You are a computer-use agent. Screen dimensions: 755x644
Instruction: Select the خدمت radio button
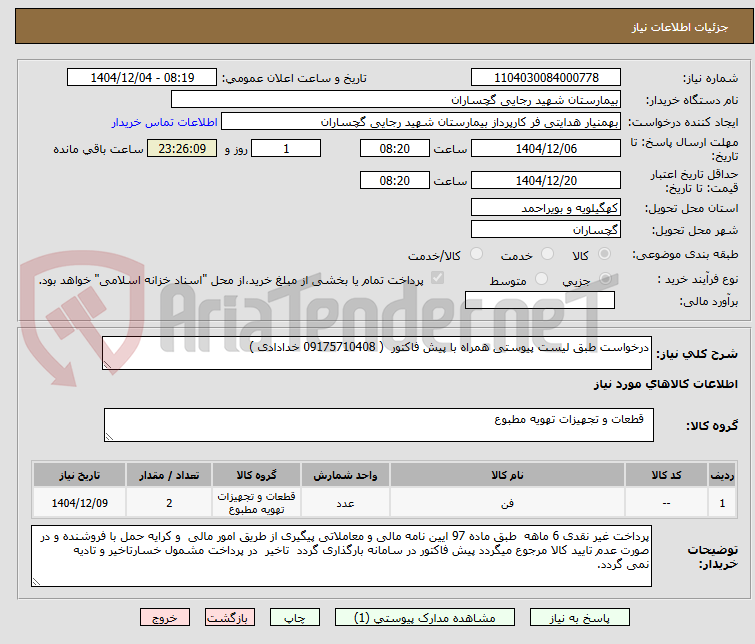tap(547, 254)
